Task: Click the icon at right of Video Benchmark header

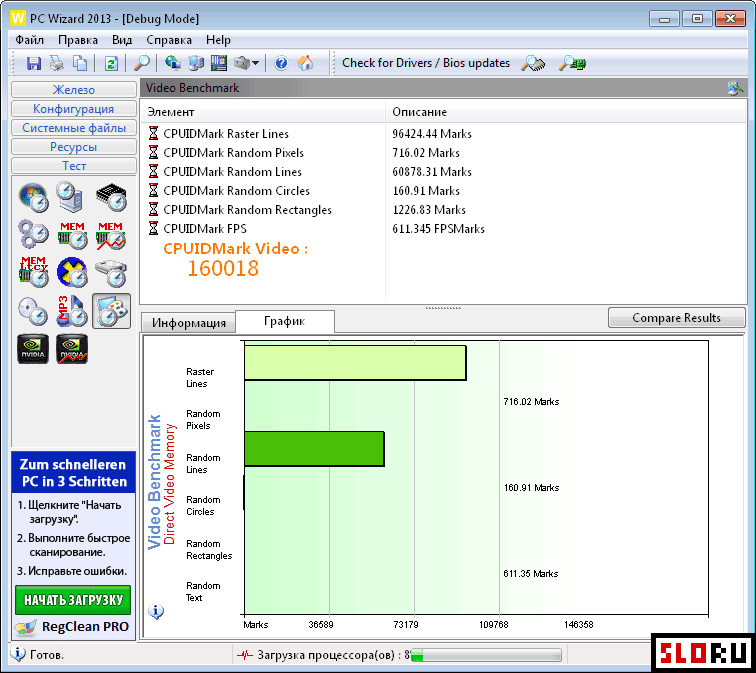Action: coord(735,88)
